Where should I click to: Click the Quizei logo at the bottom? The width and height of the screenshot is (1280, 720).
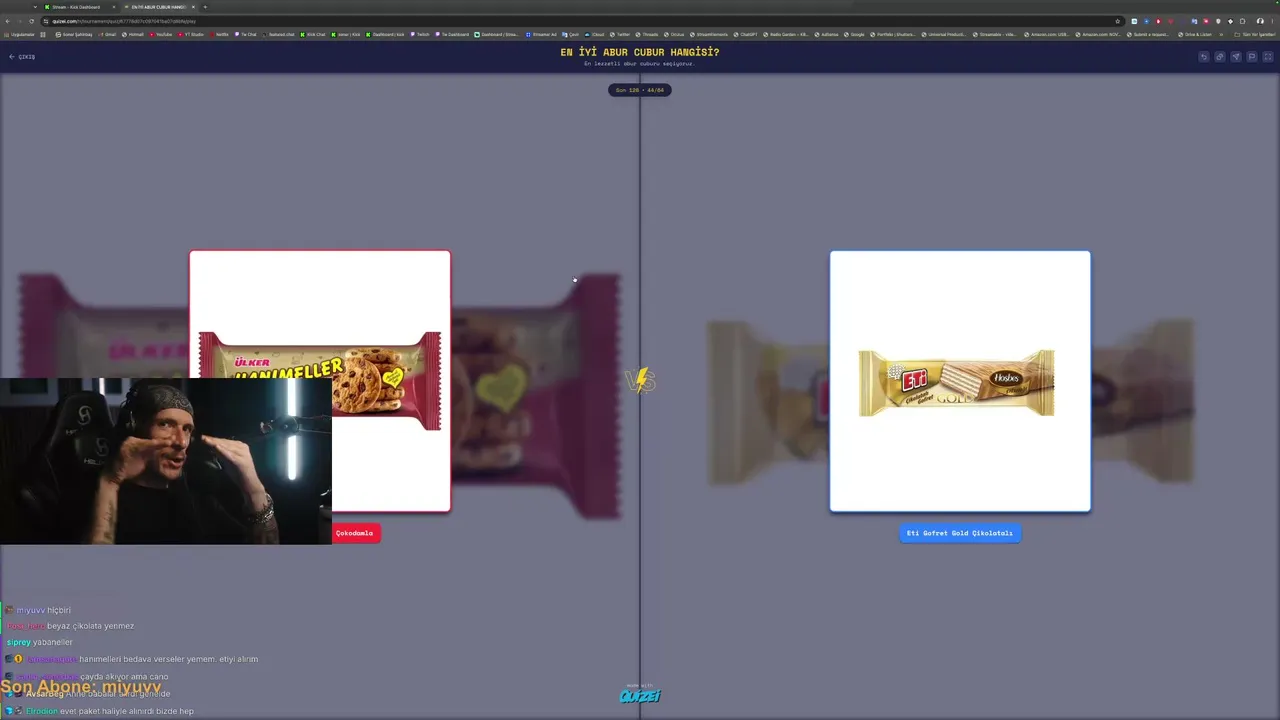640,696
